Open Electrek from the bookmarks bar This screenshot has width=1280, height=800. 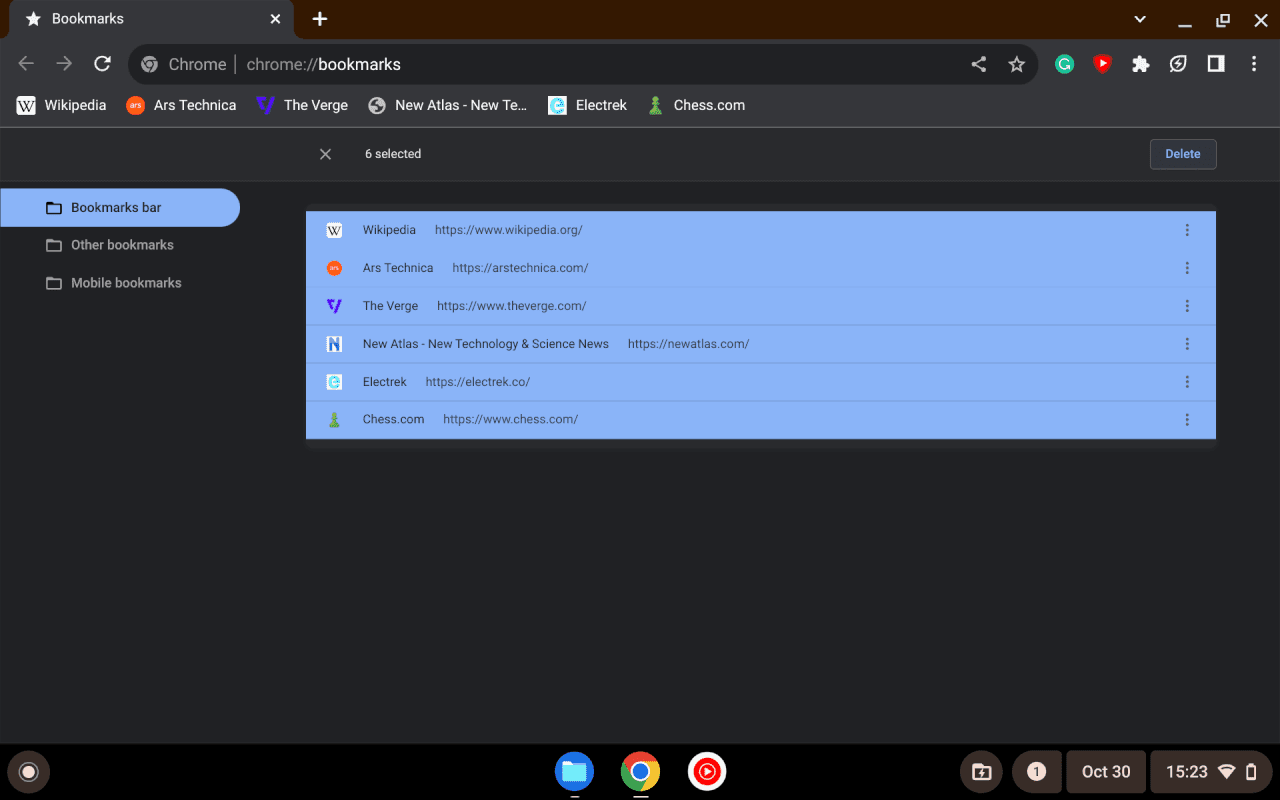tap(588, 105)
